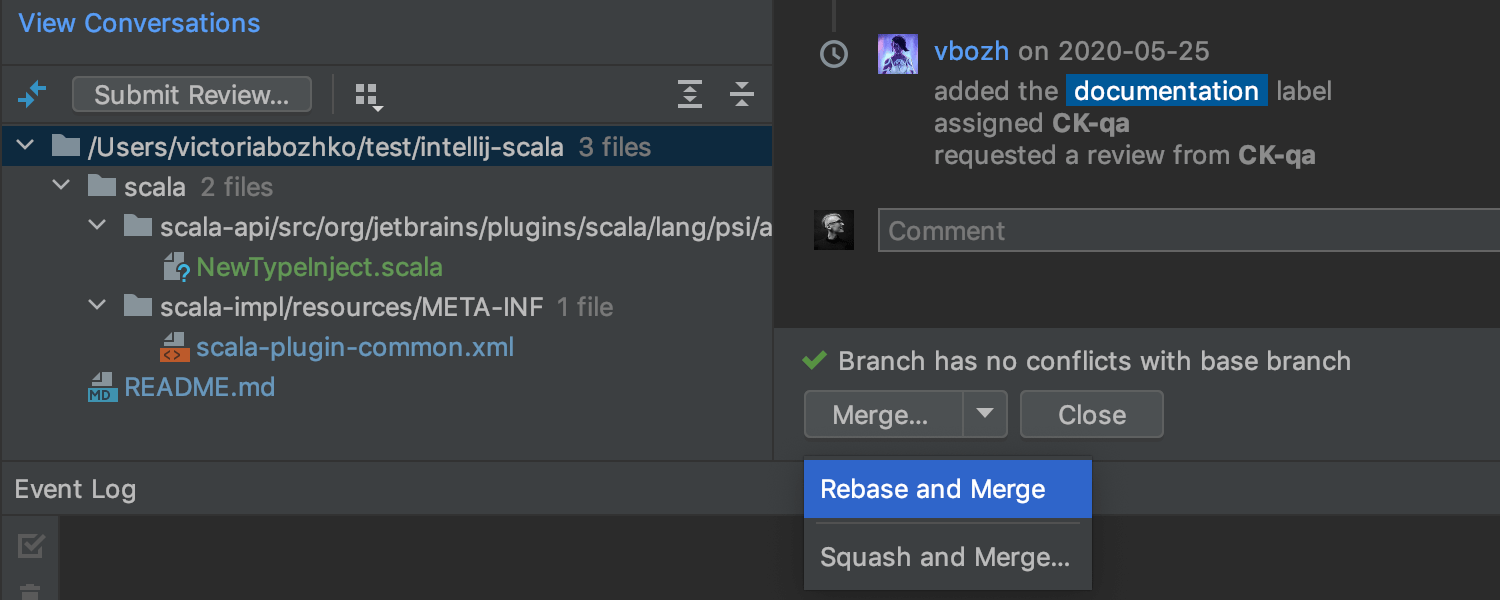Select Rebase and Merge option
Image resolution: width=1500 pixels, height=600 pixels.
932,489
